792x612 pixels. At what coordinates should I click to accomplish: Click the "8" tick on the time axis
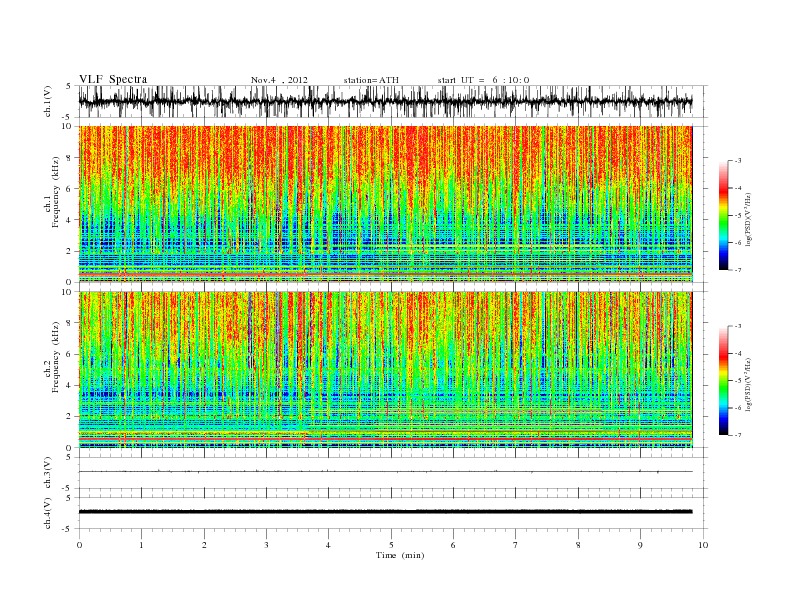tap(578, 545)
